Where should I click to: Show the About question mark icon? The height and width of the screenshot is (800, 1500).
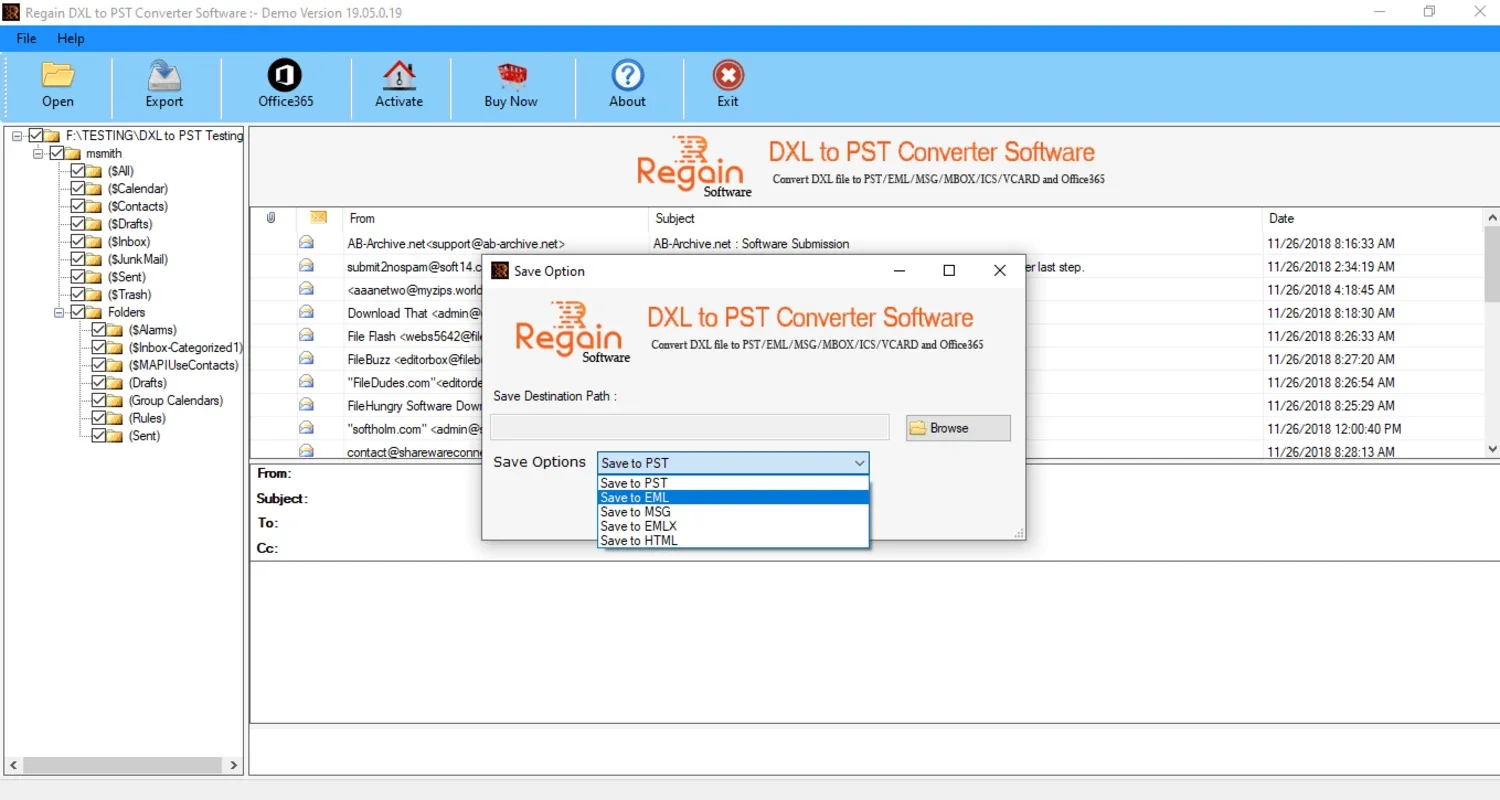coord(628,76)
